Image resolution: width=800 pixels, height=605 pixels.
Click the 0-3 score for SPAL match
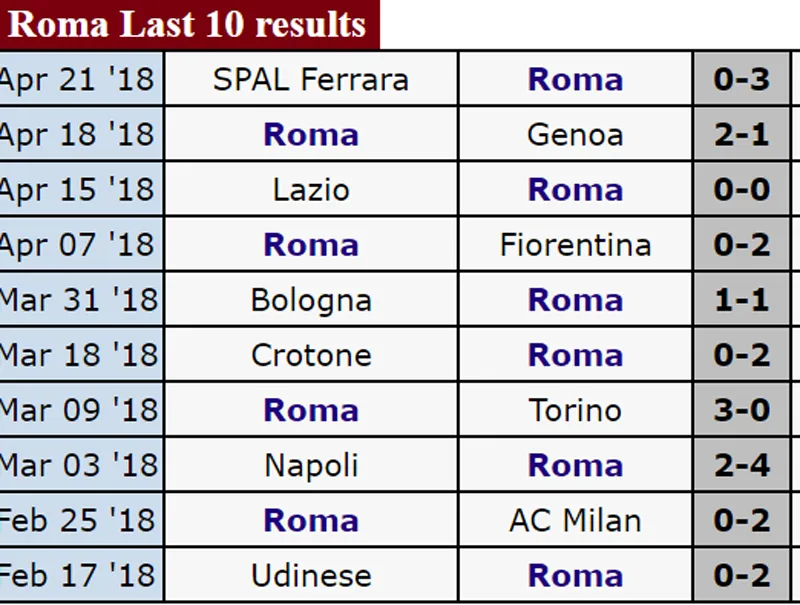[x=741, y=80]
